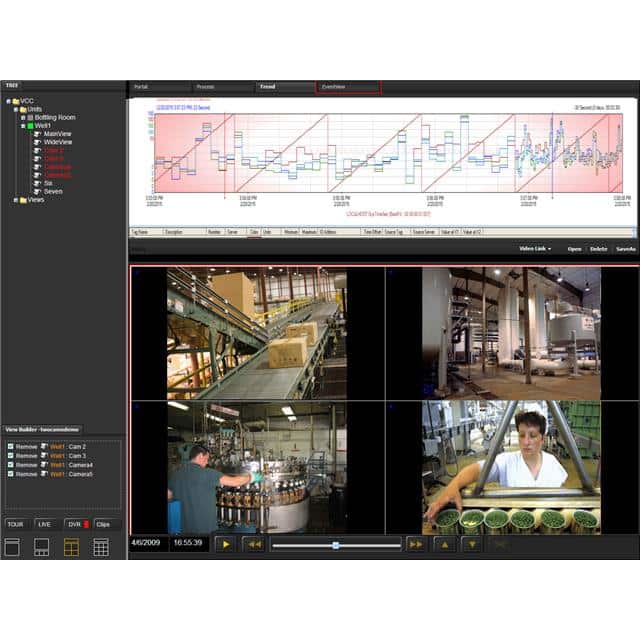Select the highlighted four-pane layout icon
640x640 pixels.
72,547
